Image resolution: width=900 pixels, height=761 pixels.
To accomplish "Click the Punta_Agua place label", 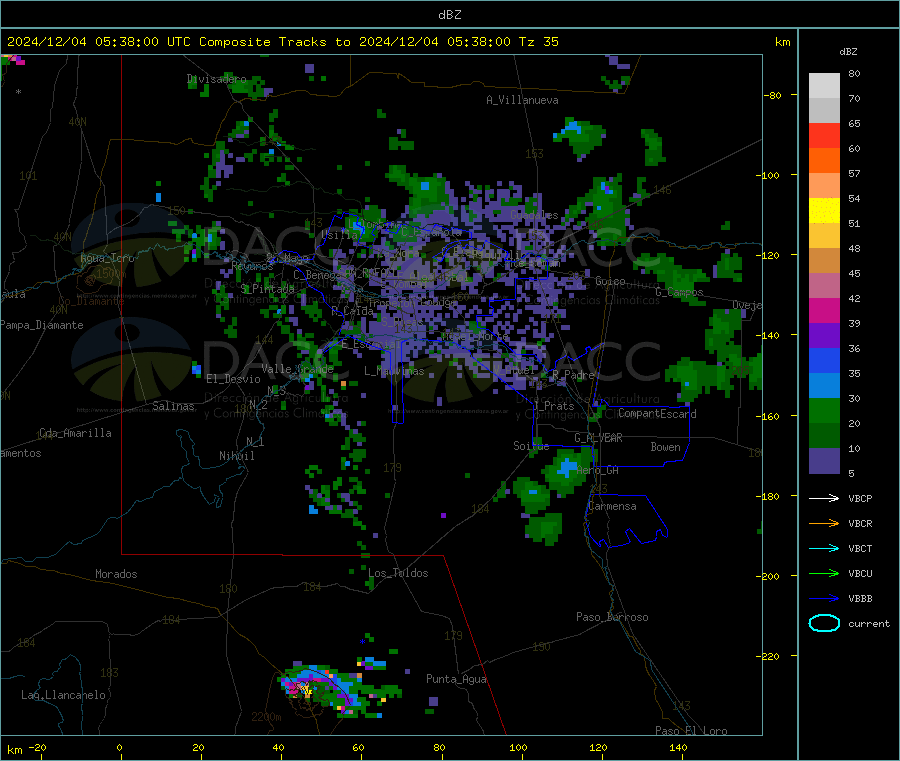I will click(x=456, y=679).
